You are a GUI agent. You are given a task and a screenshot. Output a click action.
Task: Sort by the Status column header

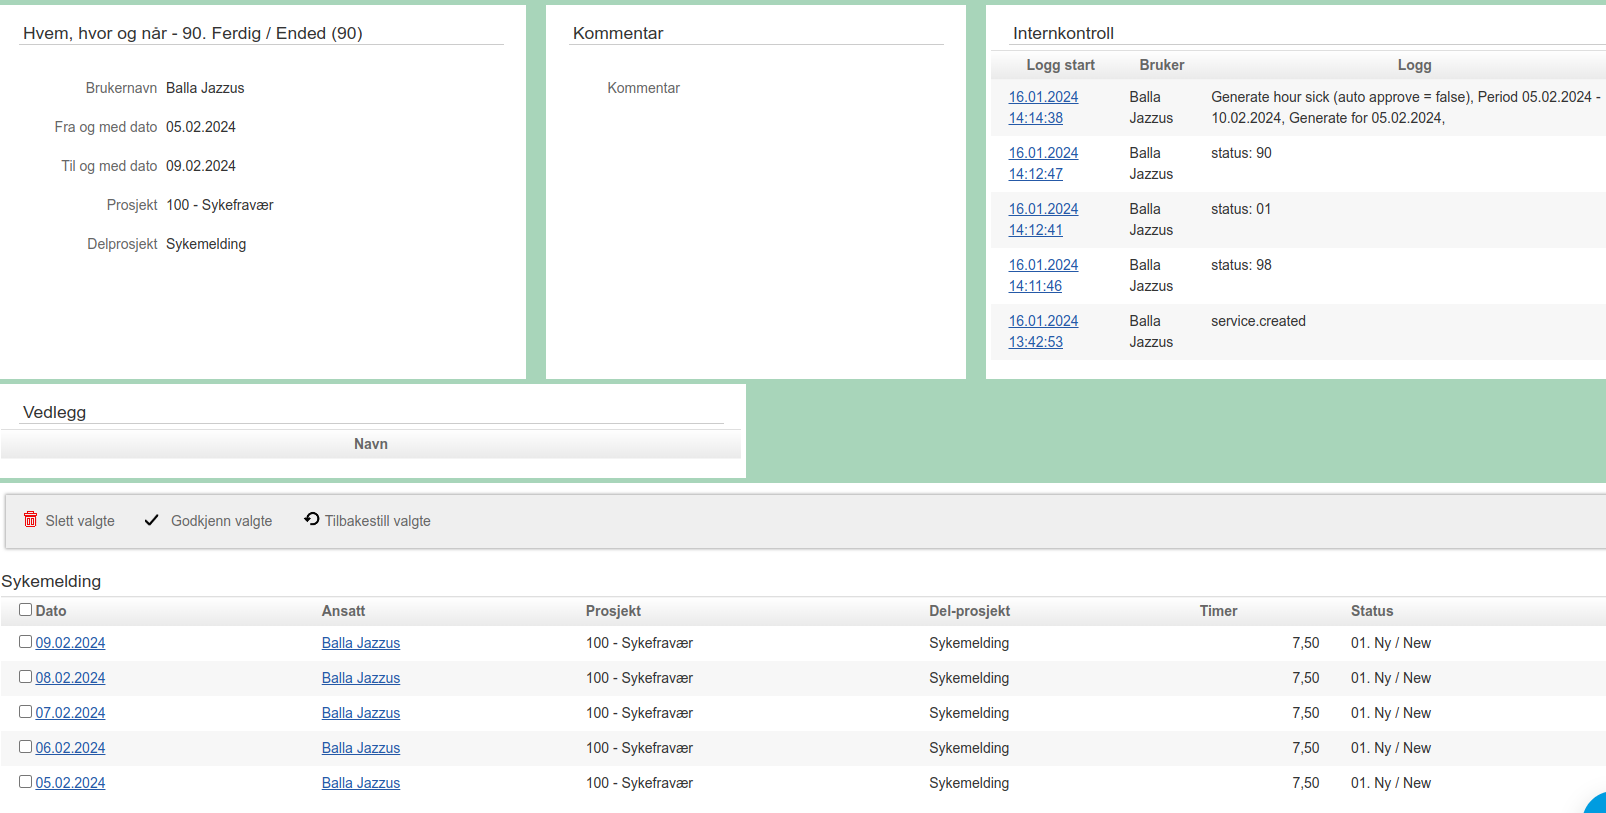[1372, 611]
